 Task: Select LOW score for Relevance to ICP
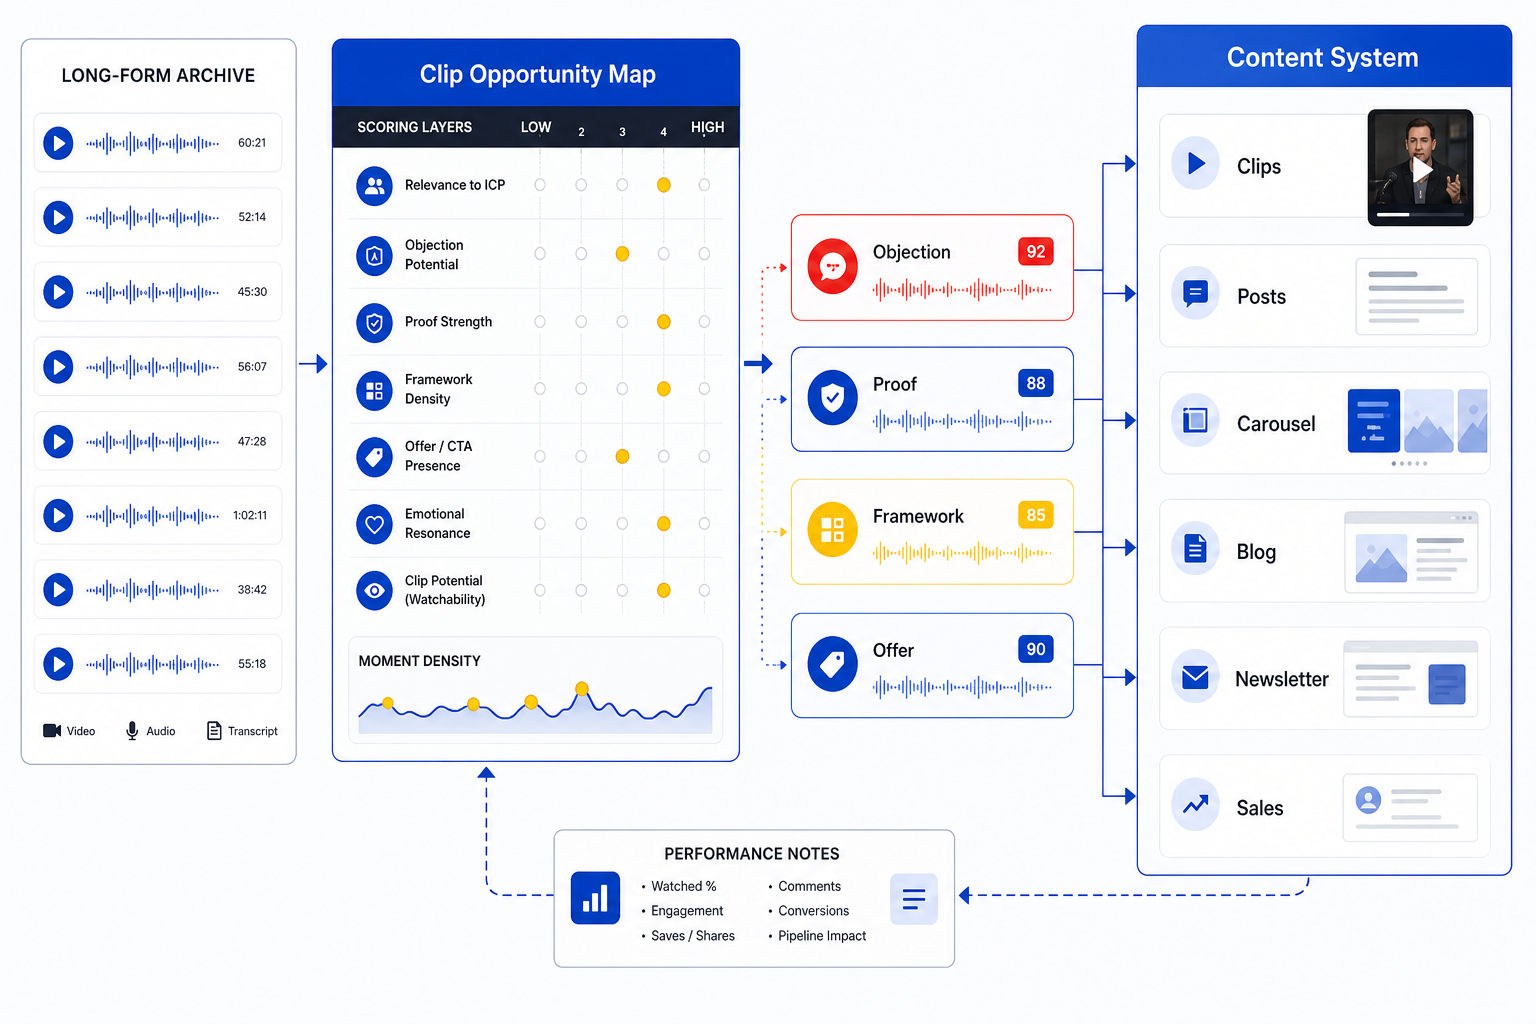540,185
